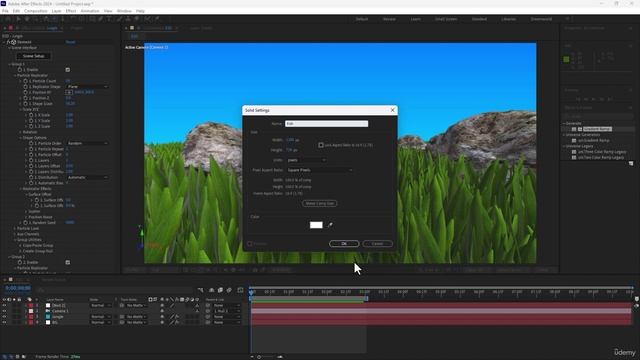Toggle the Preview checkbox in Solid Settings

pos(250,244)
